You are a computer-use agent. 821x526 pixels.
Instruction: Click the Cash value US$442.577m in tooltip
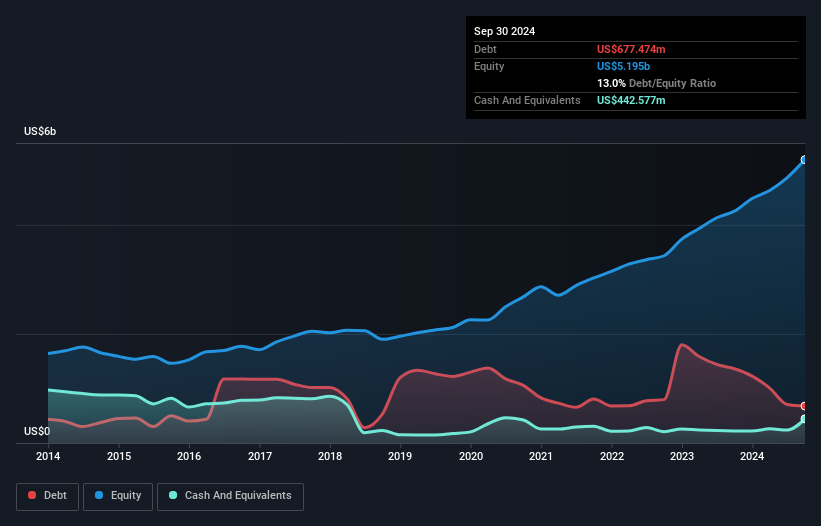click(x=631, y=100)
